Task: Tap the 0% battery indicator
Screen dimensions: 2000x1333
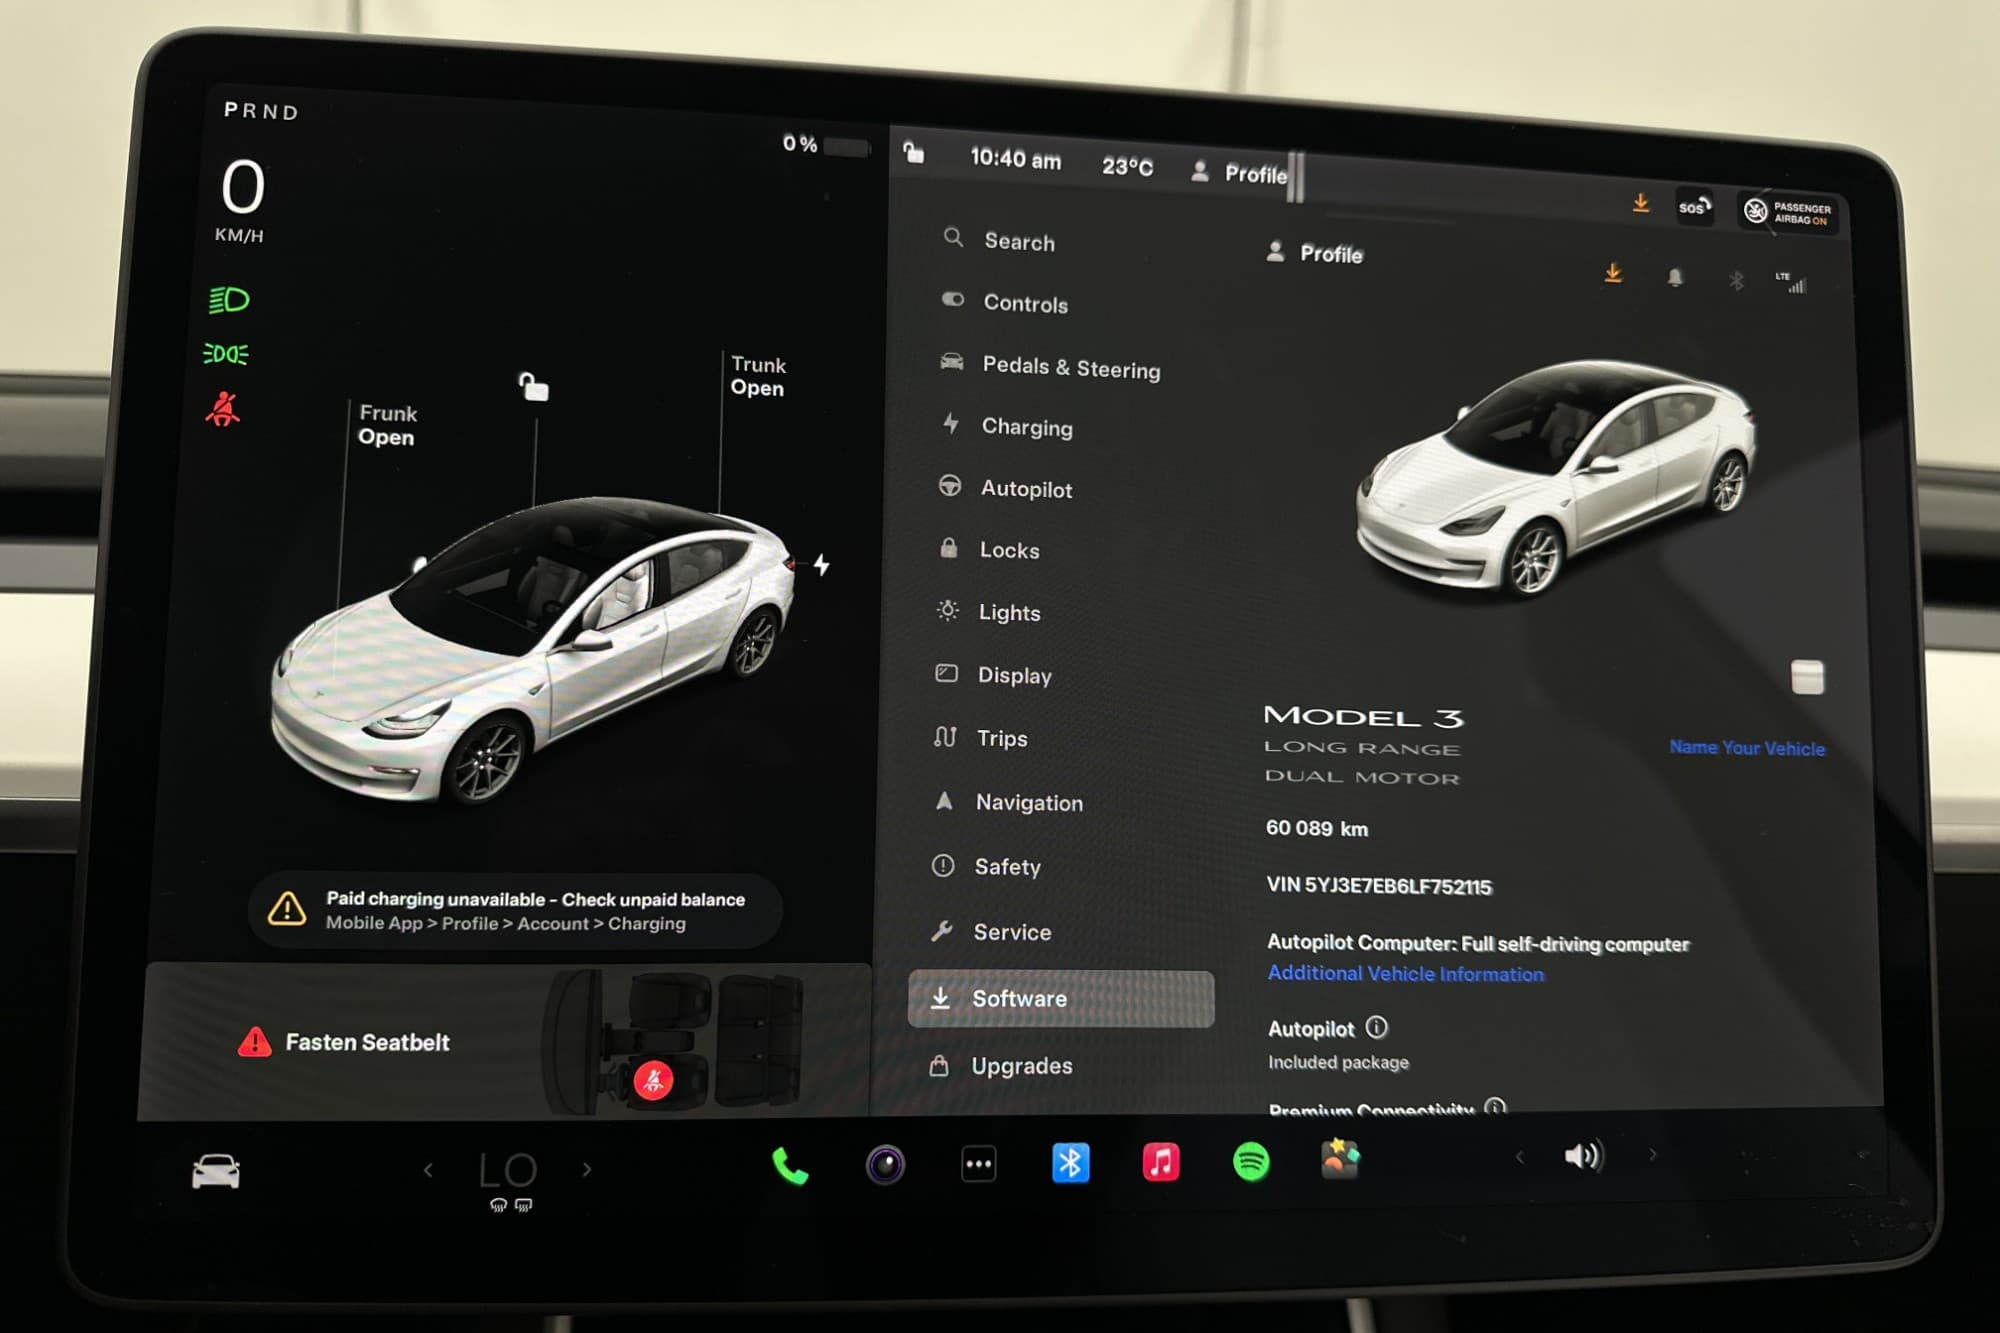Action: [825, 145]
